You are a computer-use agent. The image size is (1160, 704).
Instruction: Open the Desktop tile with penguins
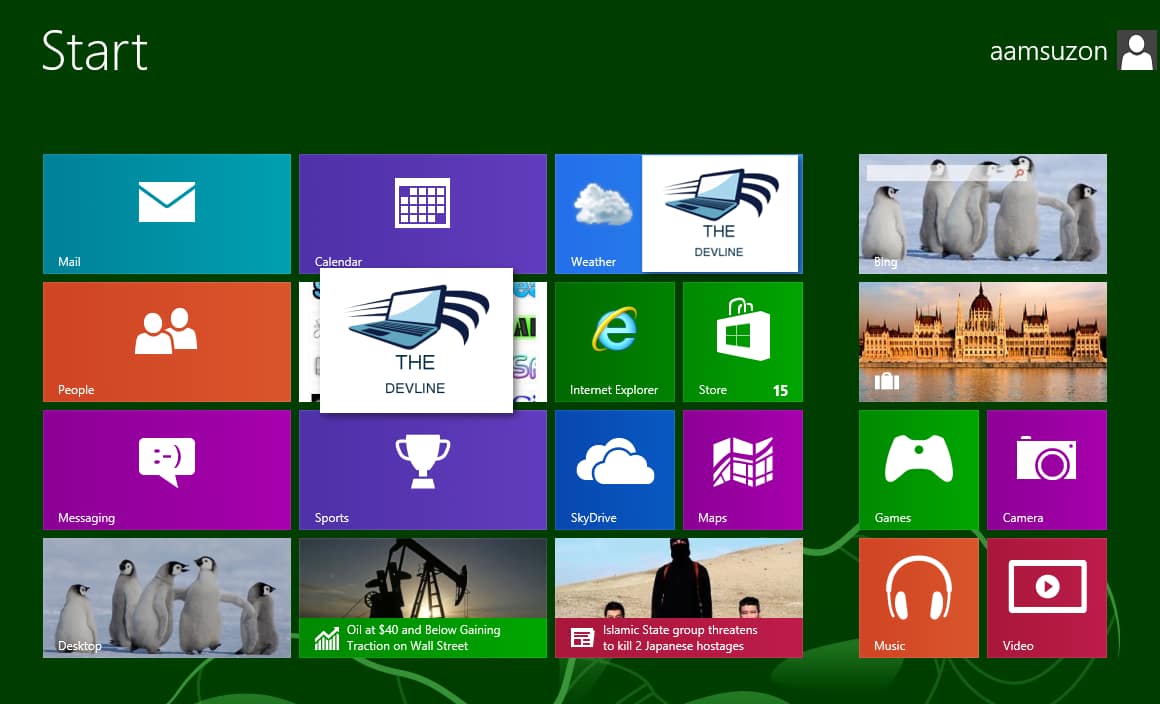click(166, 597)
